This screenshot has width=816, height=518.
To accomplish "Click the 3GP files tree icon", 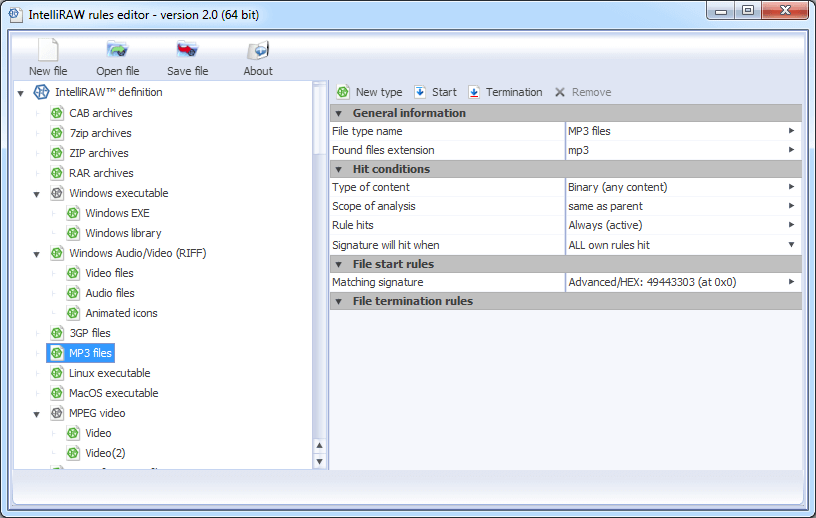I will coord(57,333).
